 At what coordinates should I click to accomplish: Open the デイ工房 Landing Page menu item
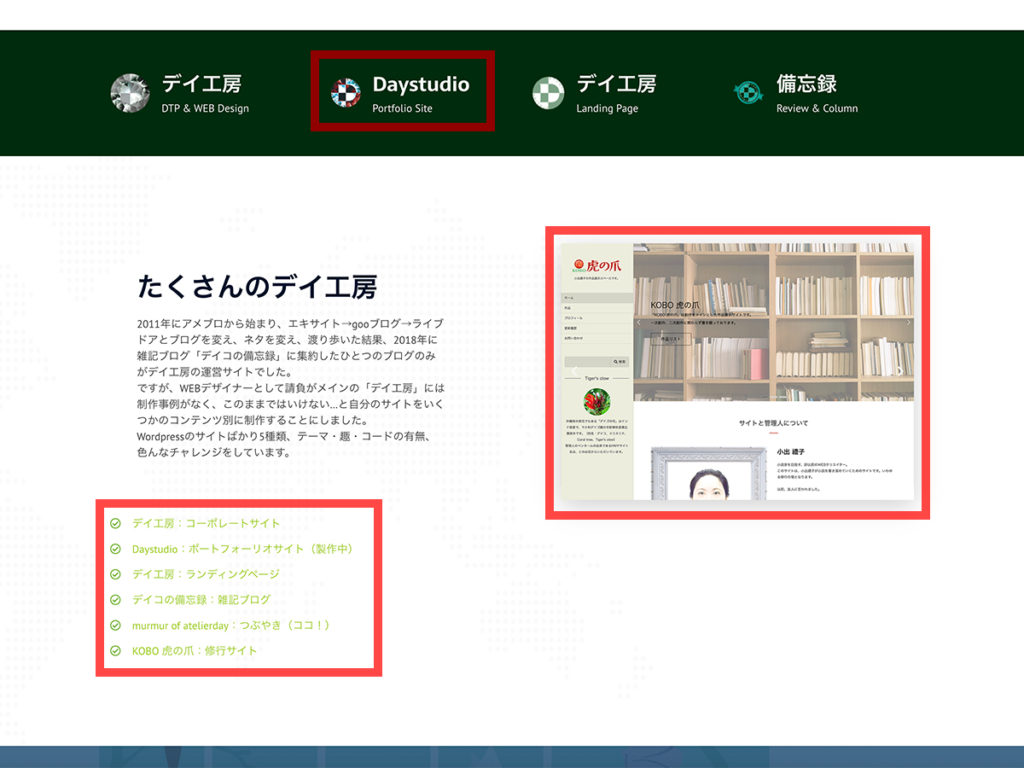(x=594, y=93)
